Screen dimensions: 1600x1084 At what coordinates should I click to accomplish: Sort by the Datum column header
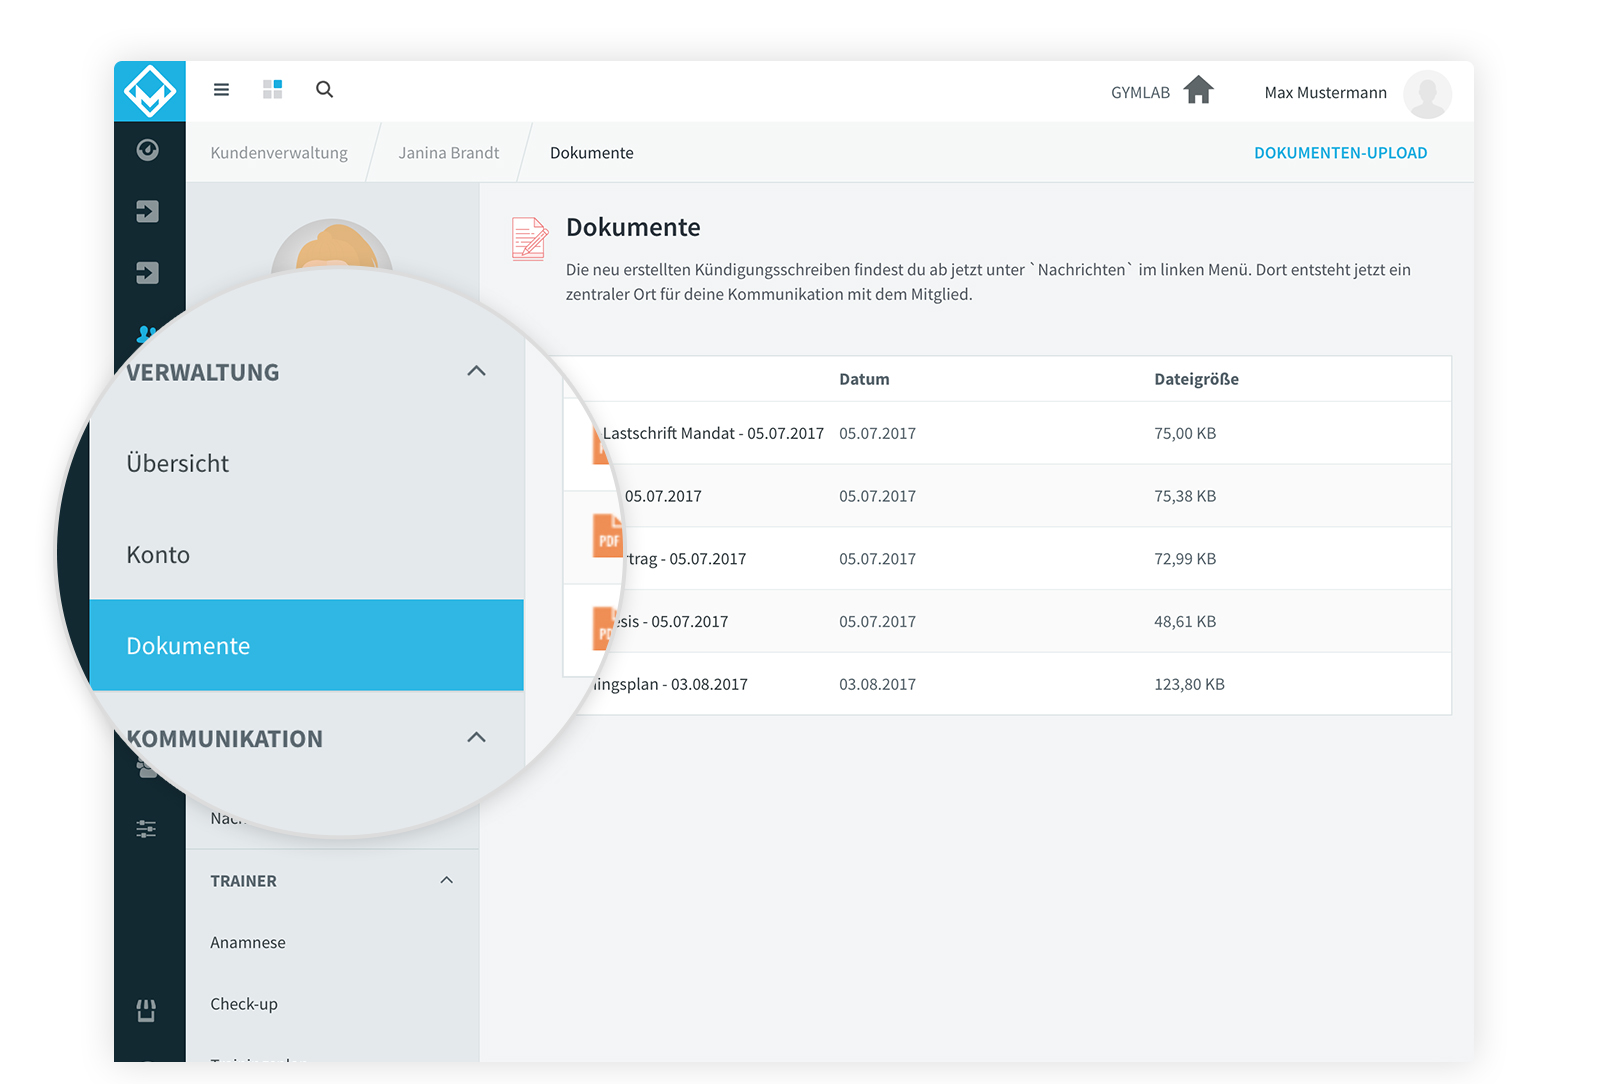tap(864, 379)
